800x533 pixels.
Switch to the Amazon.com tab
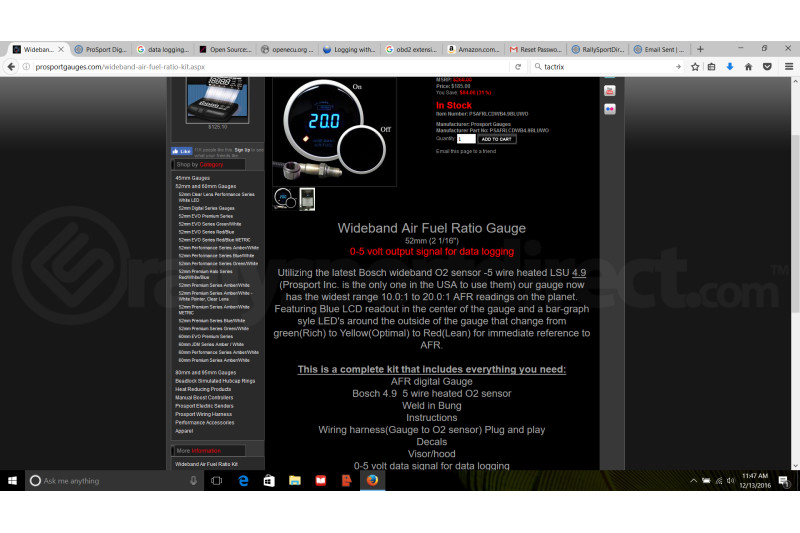pyautogui.click(x=473, y=49)
